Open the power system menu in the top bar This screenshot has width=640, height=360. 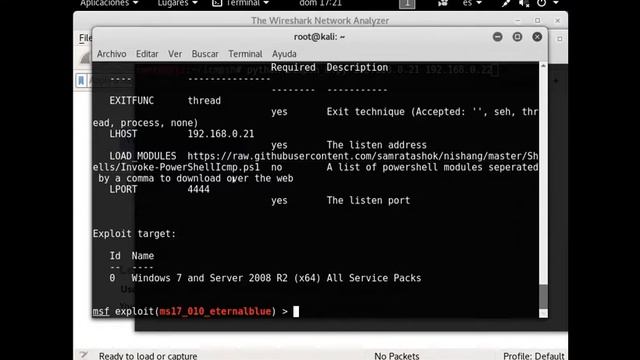547,3
